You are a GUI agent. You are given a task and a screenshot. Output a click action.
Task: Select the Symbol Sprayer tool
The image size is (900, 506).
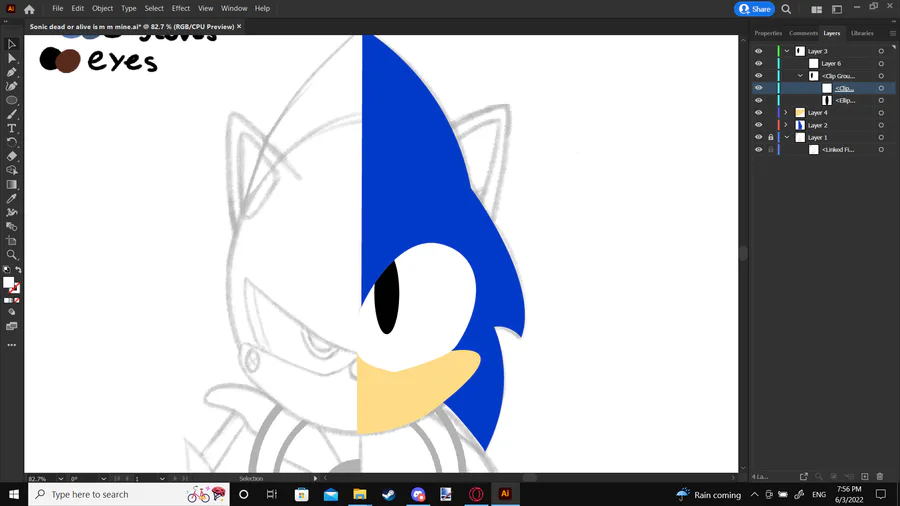[11, 212]
